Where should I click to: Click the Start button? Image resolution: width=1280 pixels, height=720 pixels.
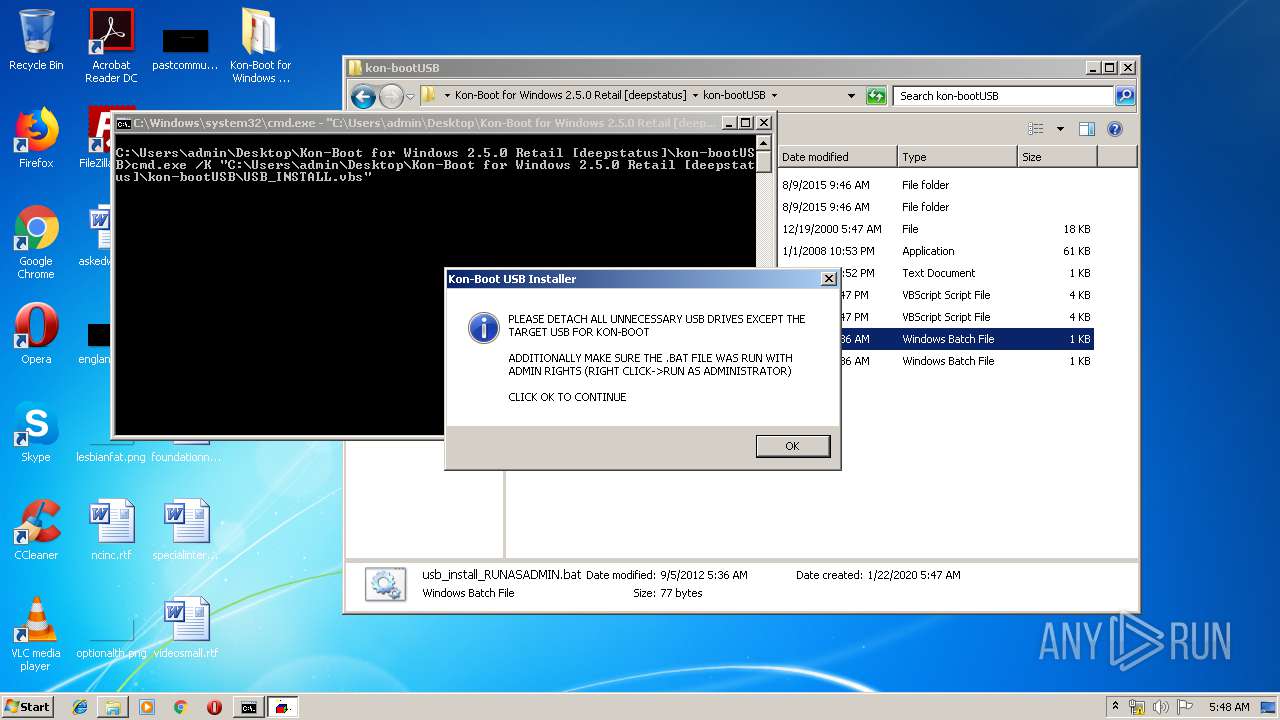28,706
